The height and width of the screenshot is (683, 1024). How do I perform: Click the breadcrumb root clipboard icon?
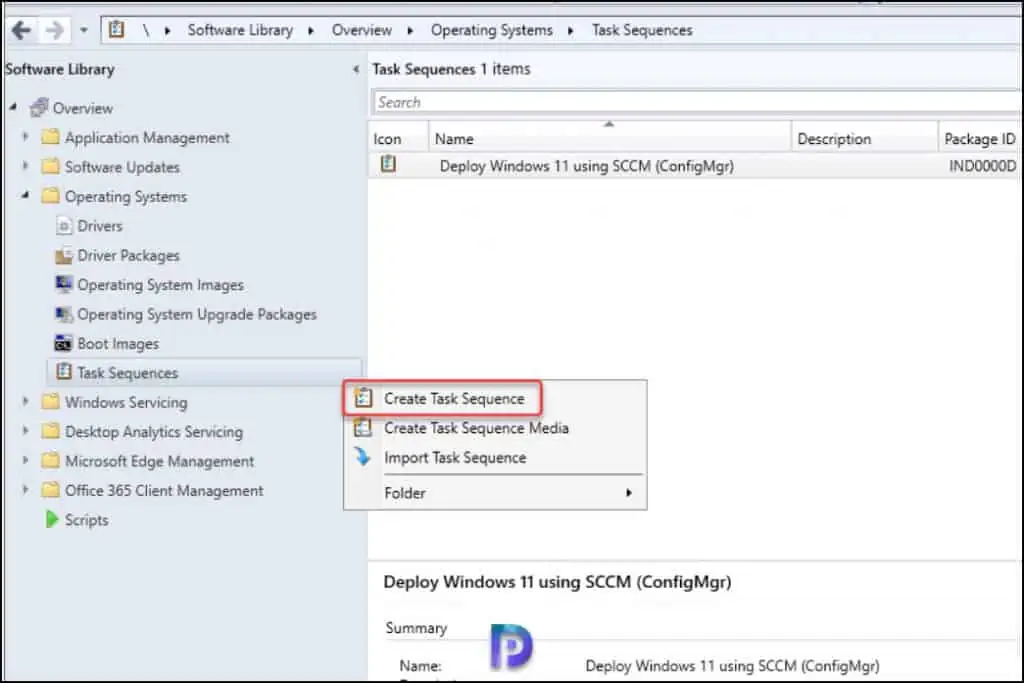point(116,29)
